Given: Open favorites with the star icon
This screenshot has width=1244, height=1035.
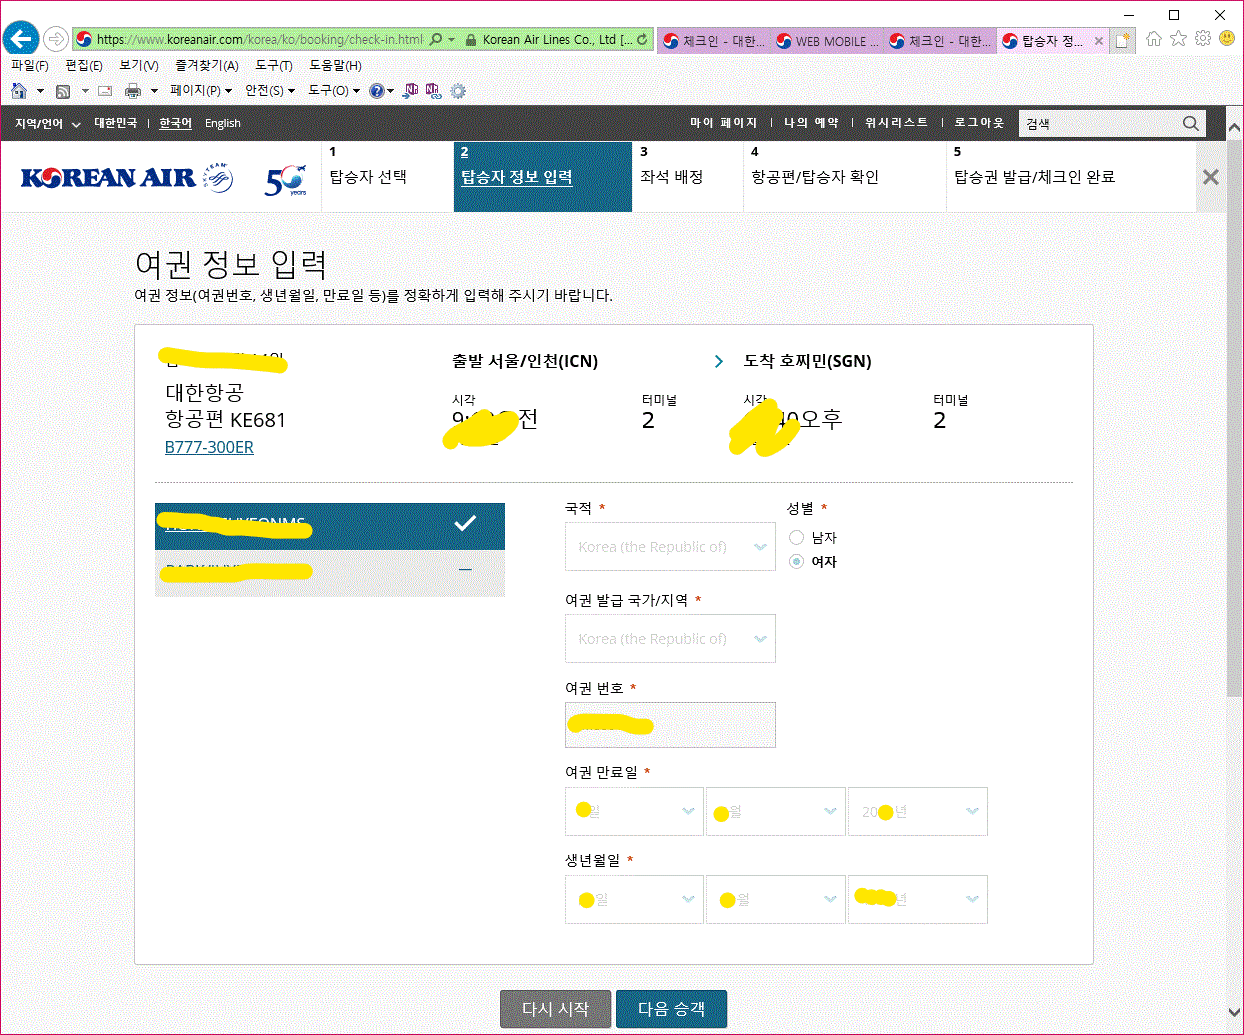Looking at the screenshot, I should (x=1178, y=38).
